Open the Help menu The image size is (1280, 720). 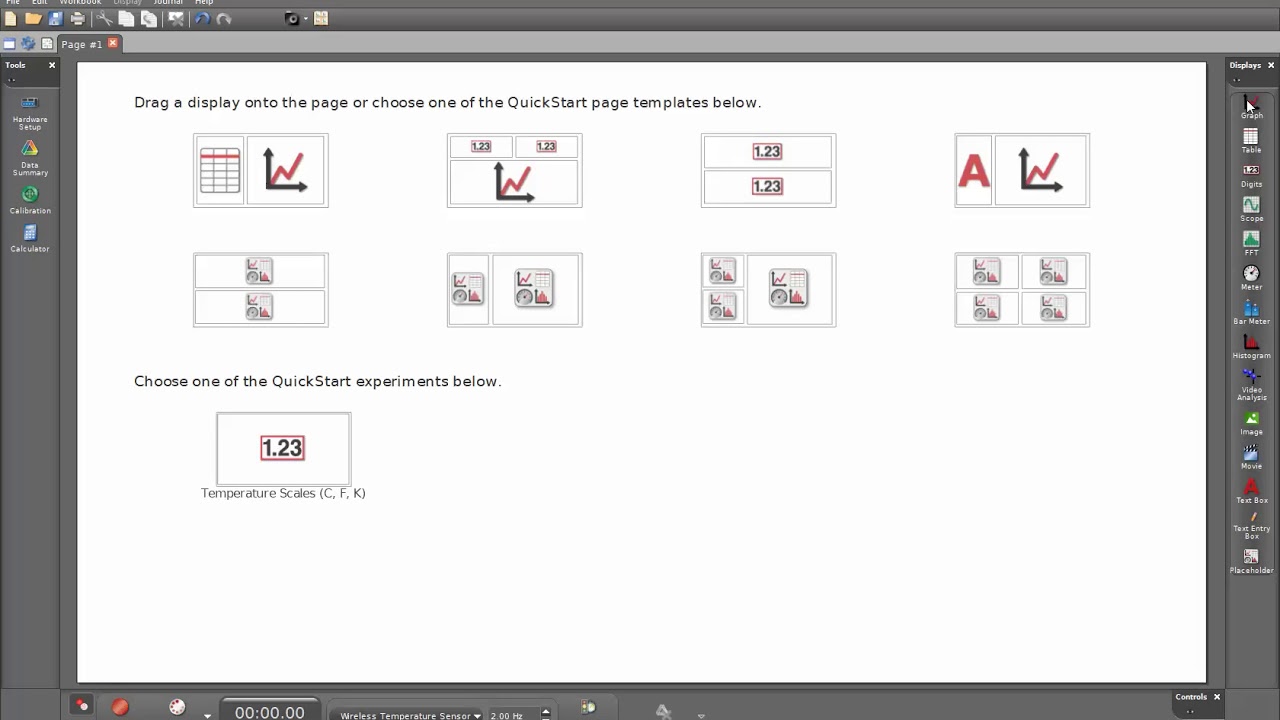pos(204,2)
